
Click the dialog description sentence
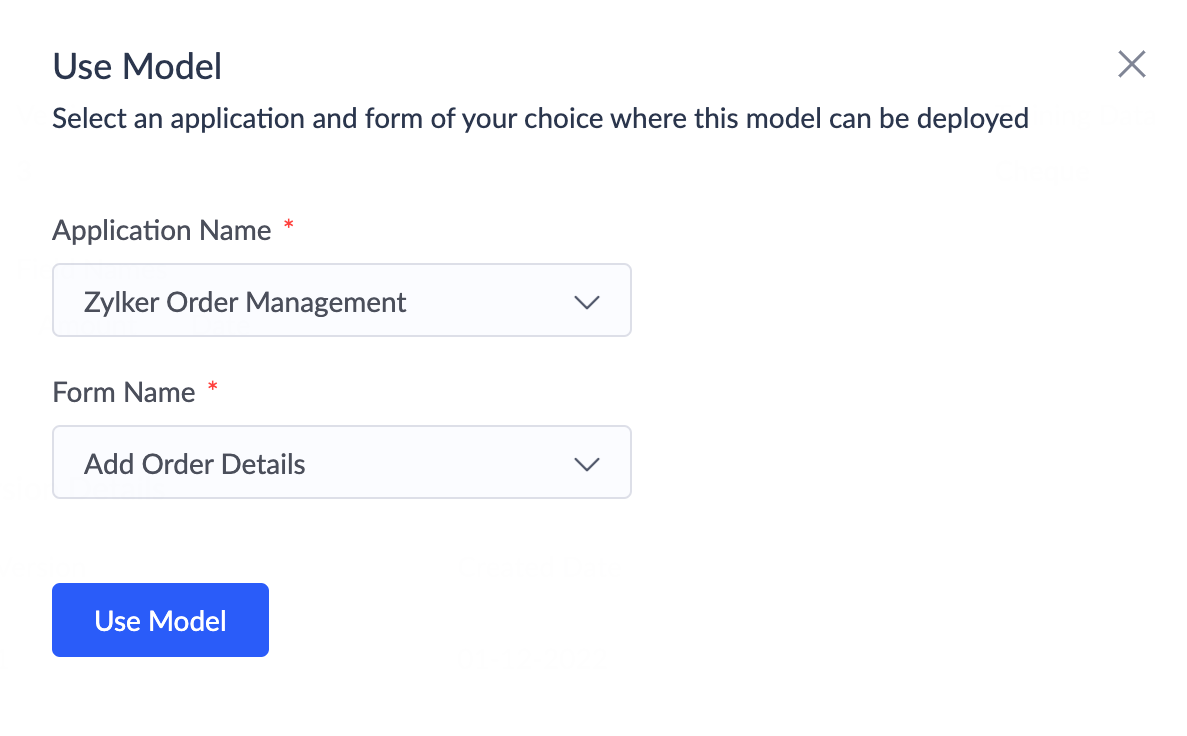tap(540, 118)
